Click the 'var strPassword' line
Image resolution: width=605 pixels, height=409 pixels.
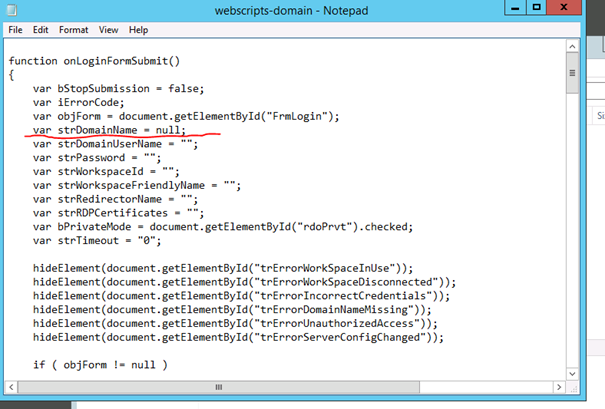97,158
